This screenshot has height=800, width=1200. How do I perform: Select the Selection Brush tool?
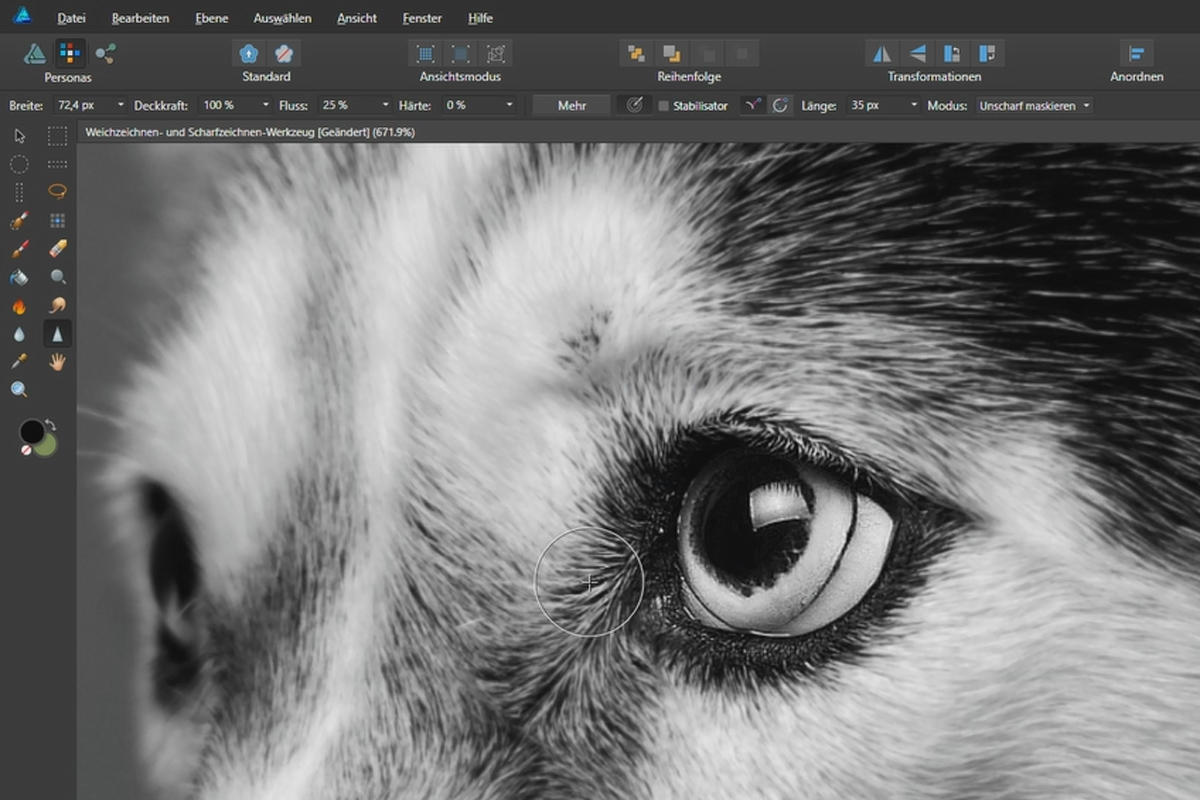(19, 220)
